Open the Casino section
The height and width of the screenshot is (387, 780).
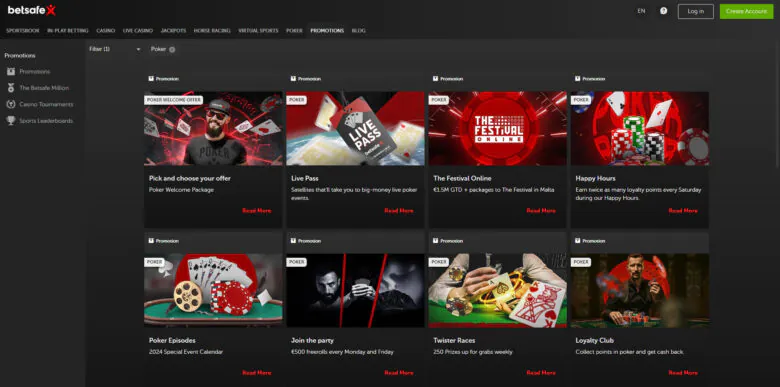tap(105, 31)
